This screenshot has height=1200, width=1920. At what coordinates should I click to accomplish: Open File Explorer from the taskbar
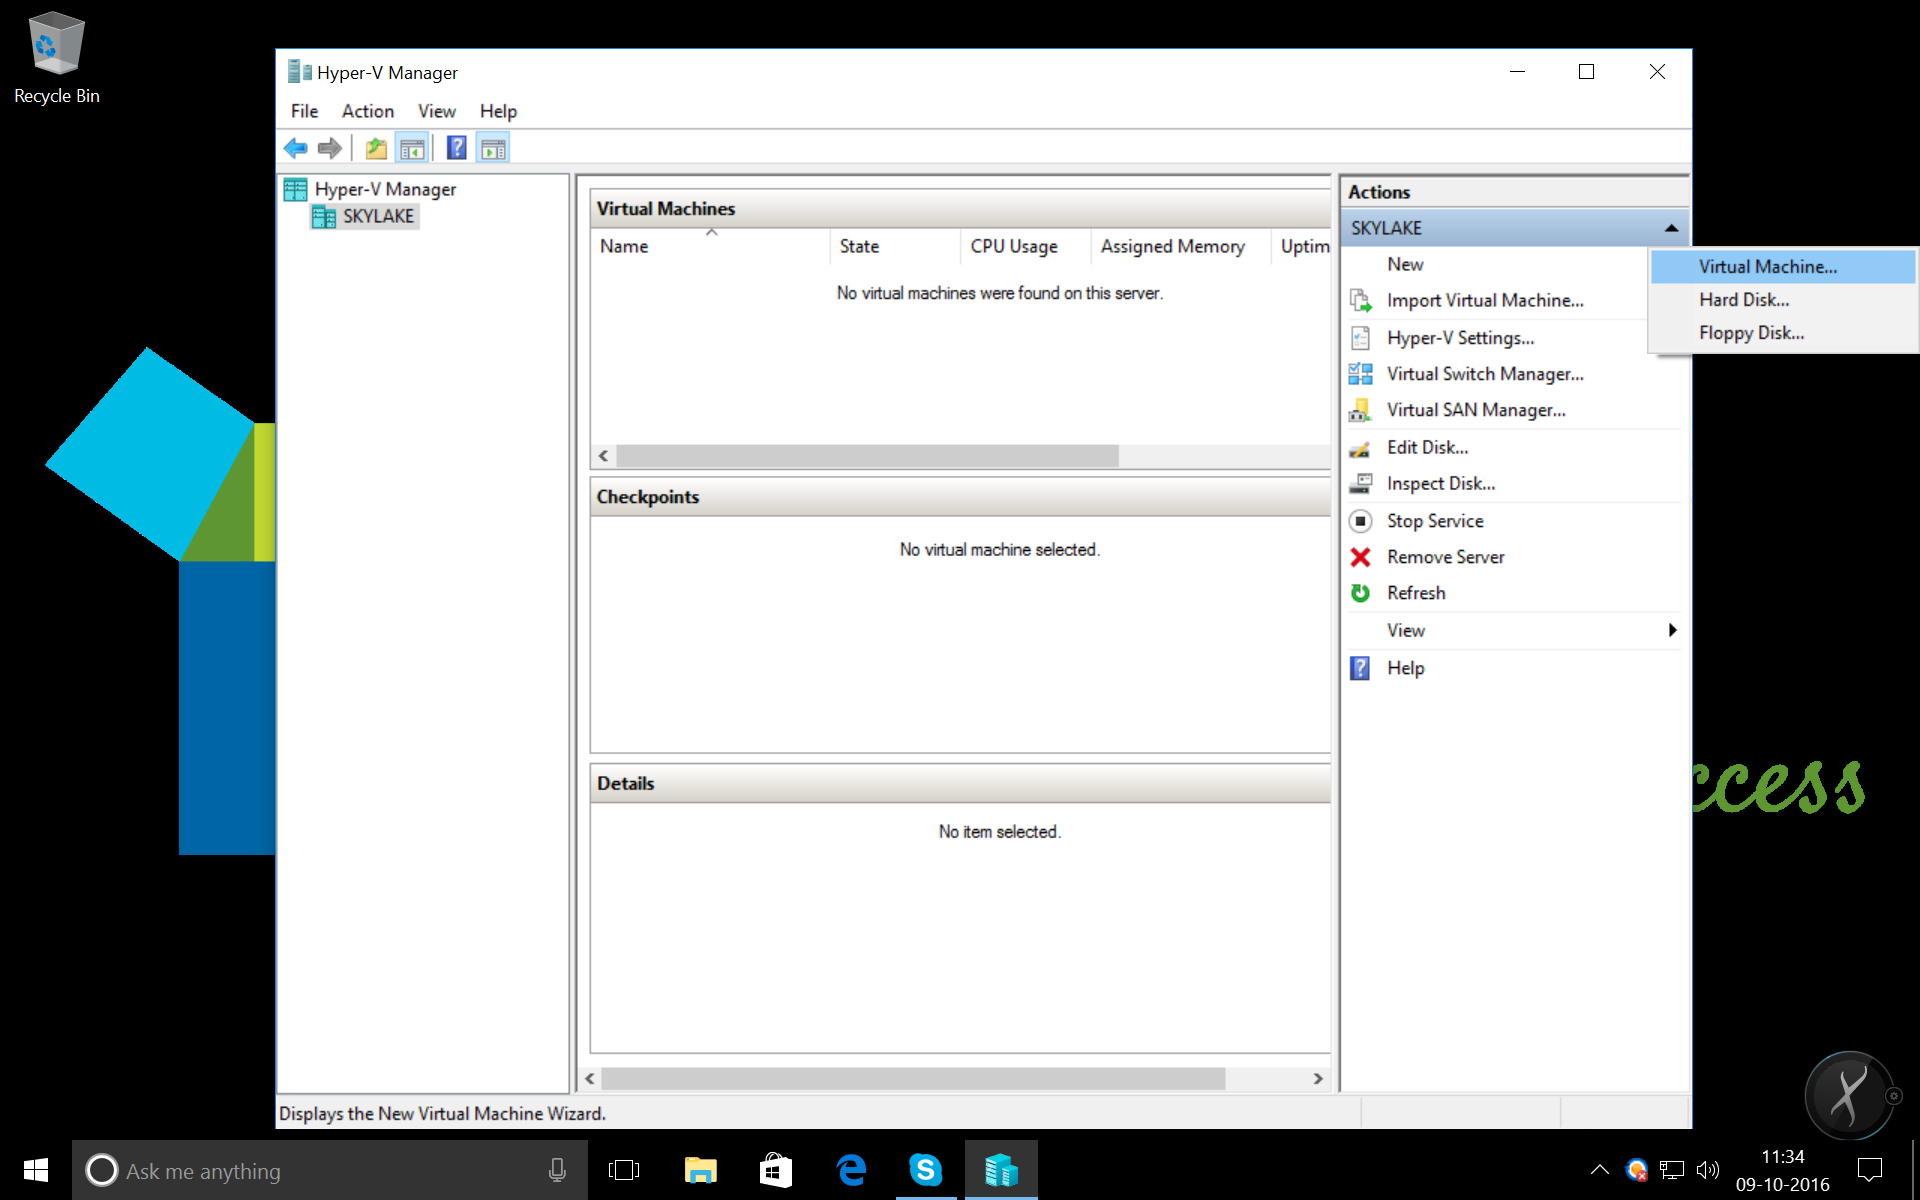[x=700, y=1170]
